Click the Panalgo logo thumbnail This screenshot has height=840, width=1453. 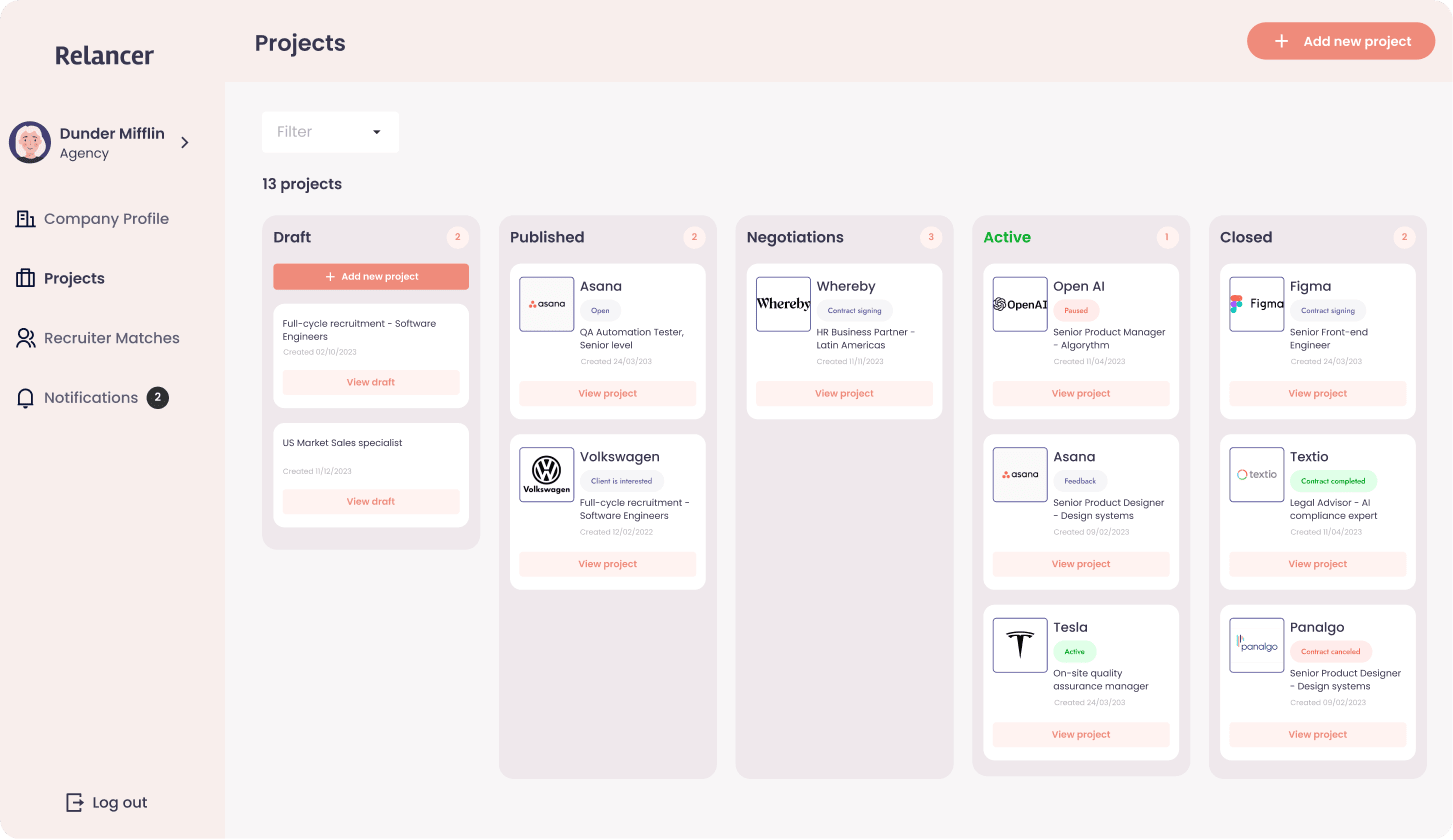pyautogui.click(x=1256, y=645)
